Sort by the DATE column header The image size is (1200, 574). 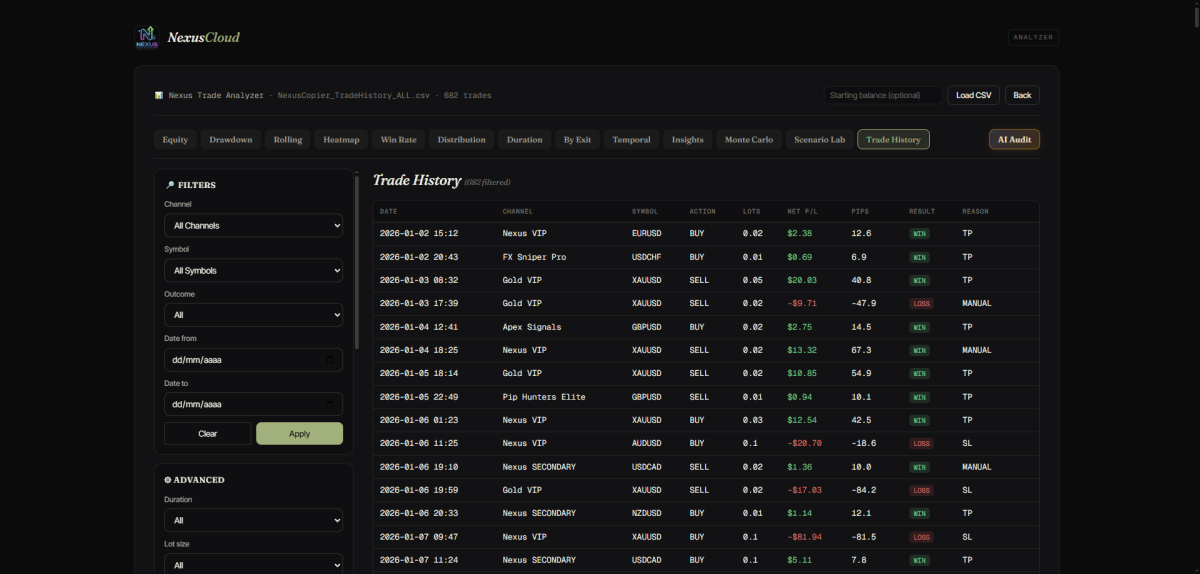[x=389, y=211]
